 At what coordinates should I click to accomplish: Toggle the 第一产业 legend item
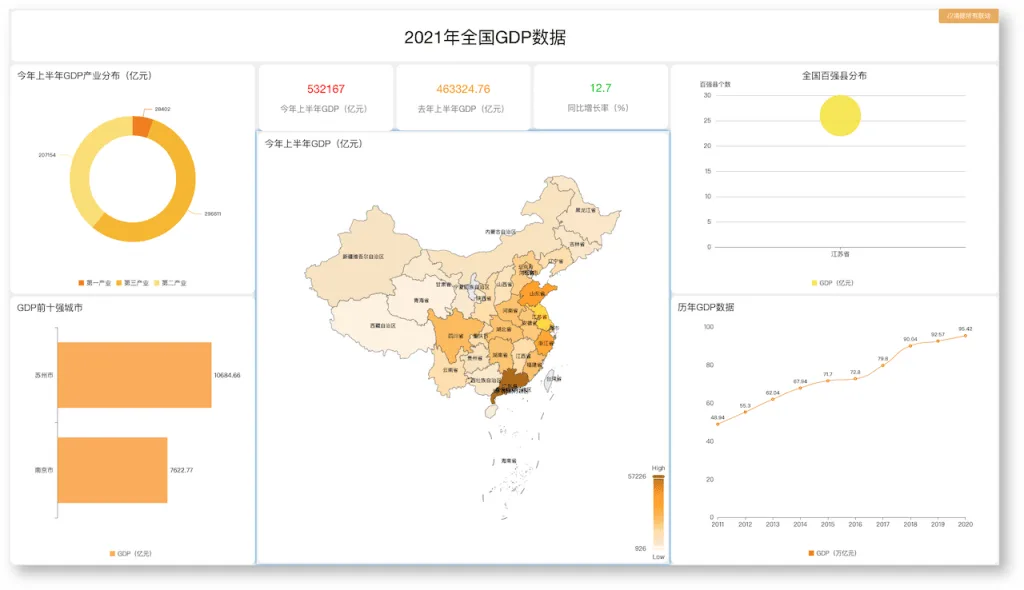[95, 283]
